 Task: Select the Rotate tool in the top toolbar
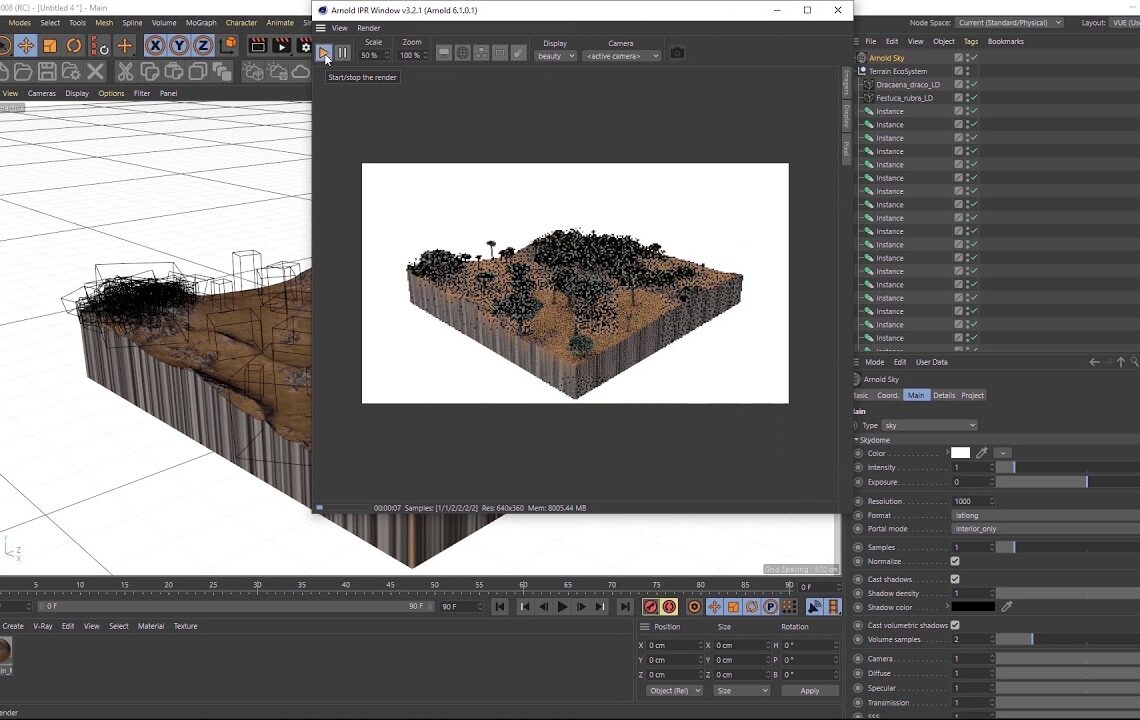click(74, 46)
